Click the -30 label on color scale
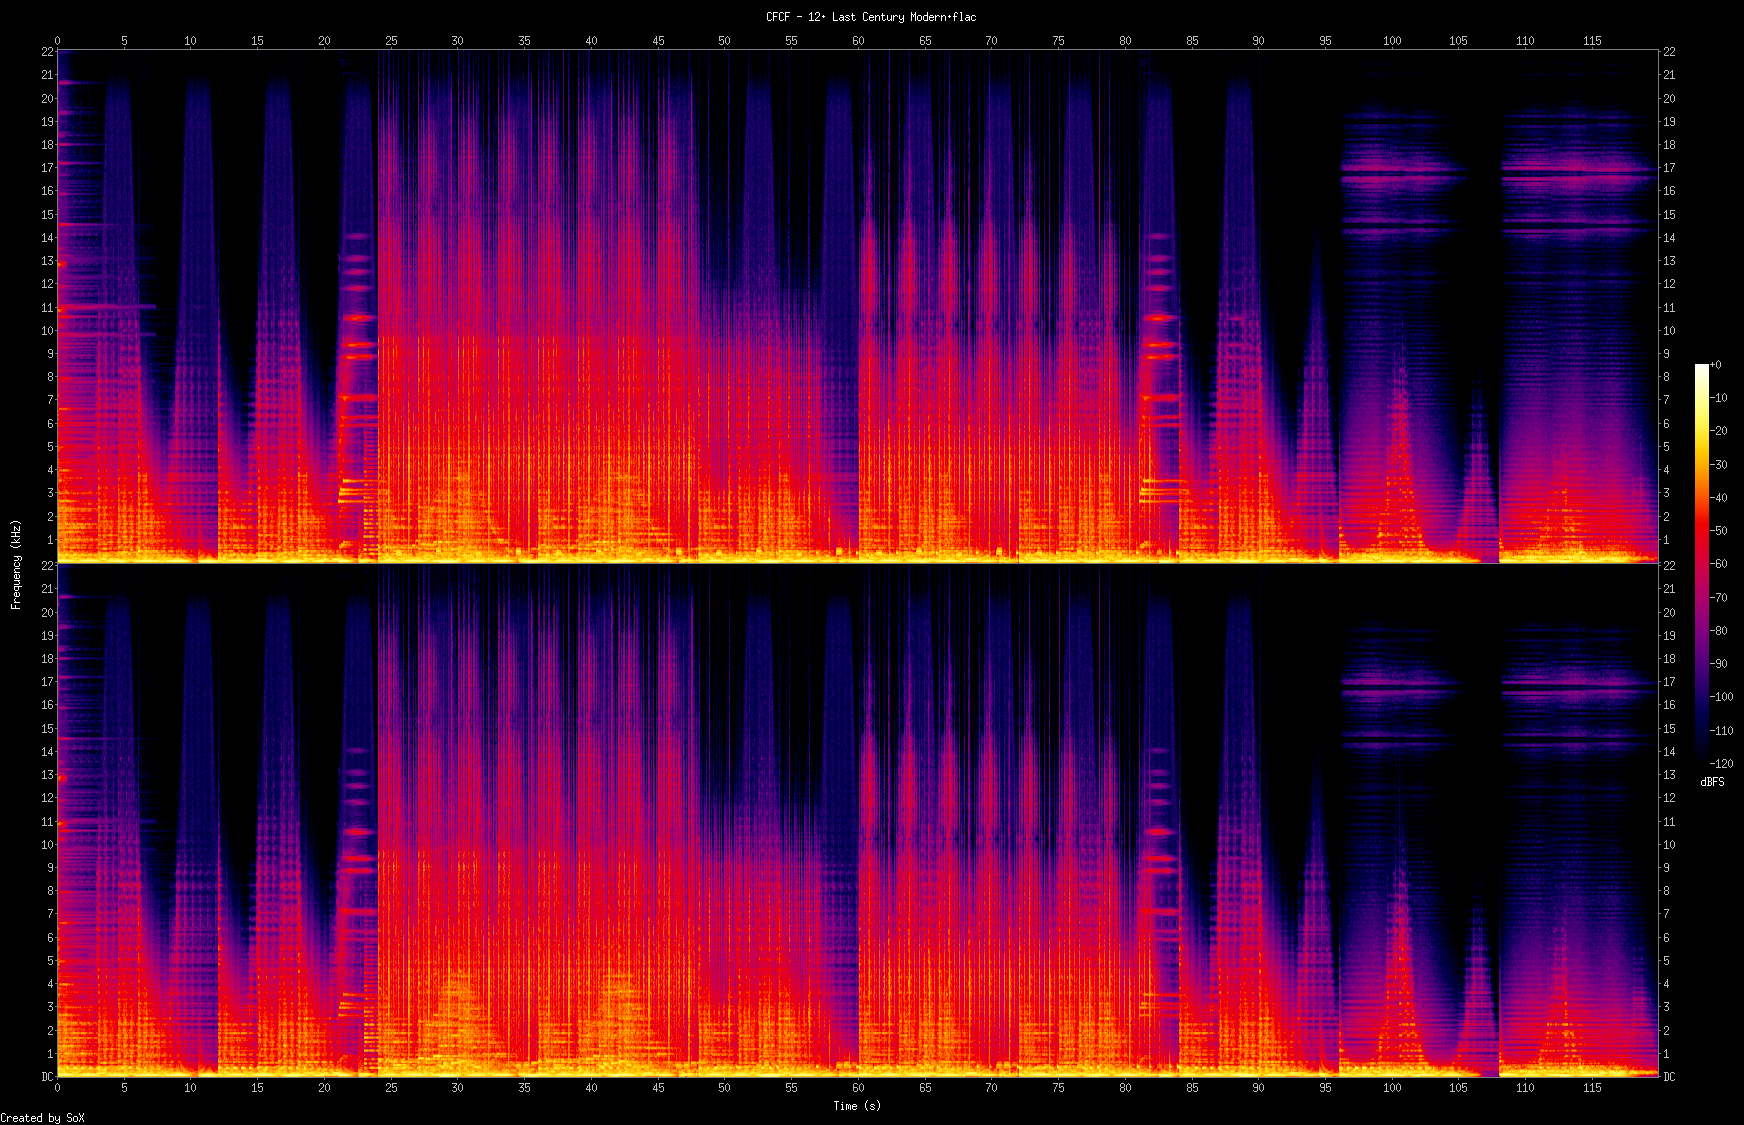1744x1125 pixels. click(1719, 465)
